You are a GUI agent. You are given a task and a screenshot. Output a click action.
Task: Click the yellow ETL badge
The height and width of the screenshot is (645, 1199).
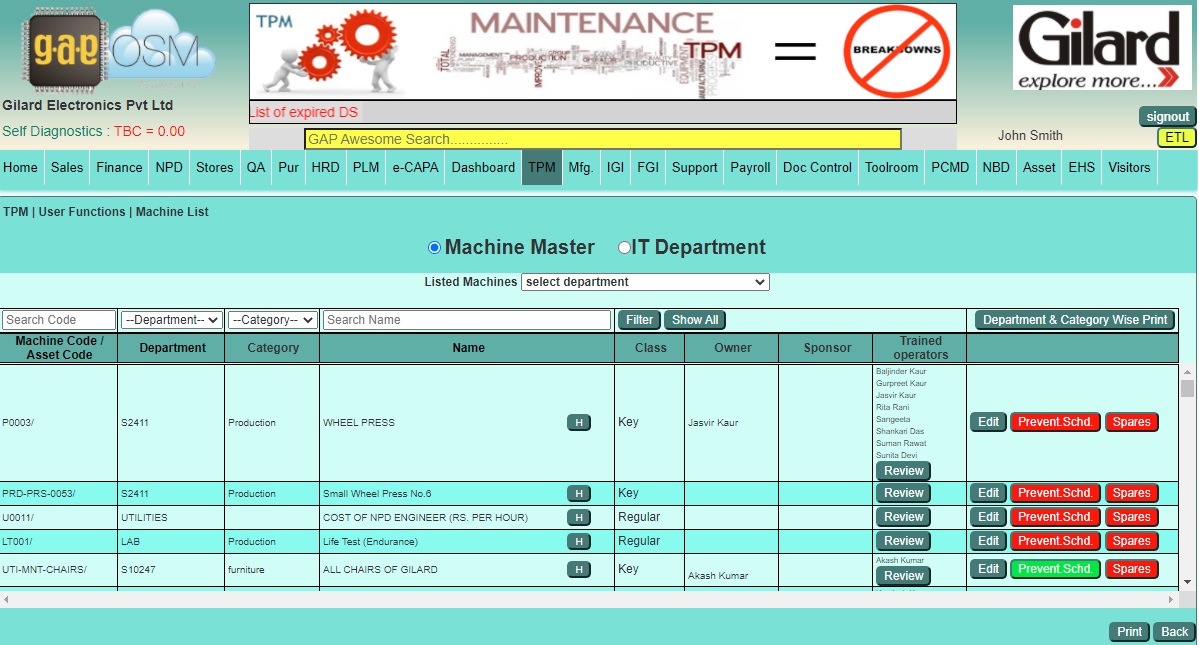coord(1176,138)
